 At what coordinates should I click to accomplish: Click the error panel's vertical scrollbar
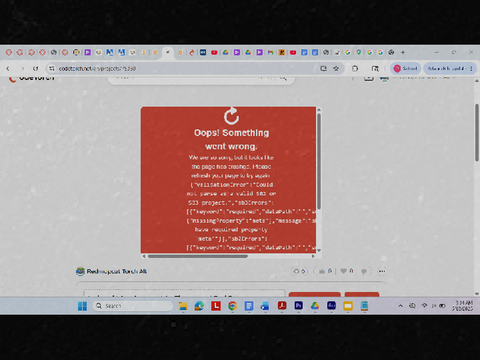(319, 161)
